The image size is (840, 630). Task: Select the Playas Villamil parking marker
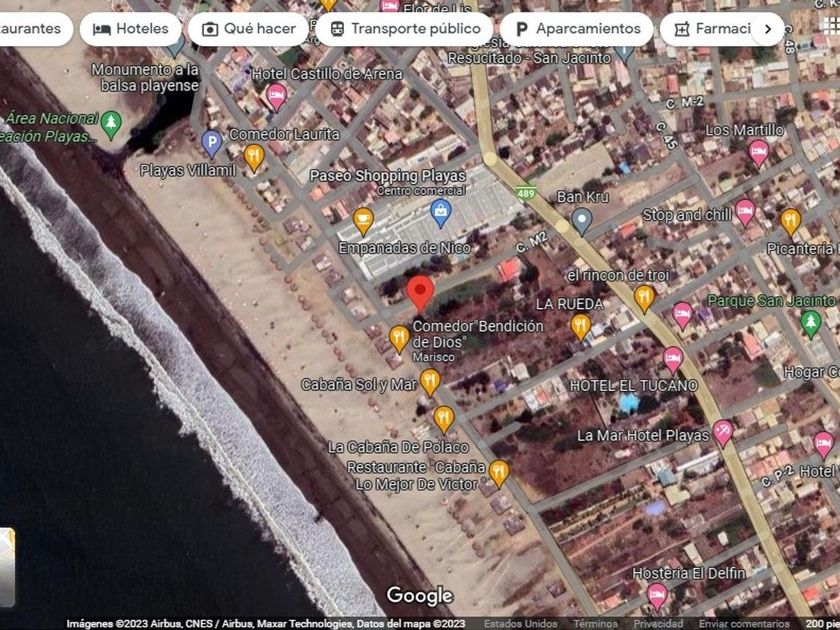coord(212,144)
